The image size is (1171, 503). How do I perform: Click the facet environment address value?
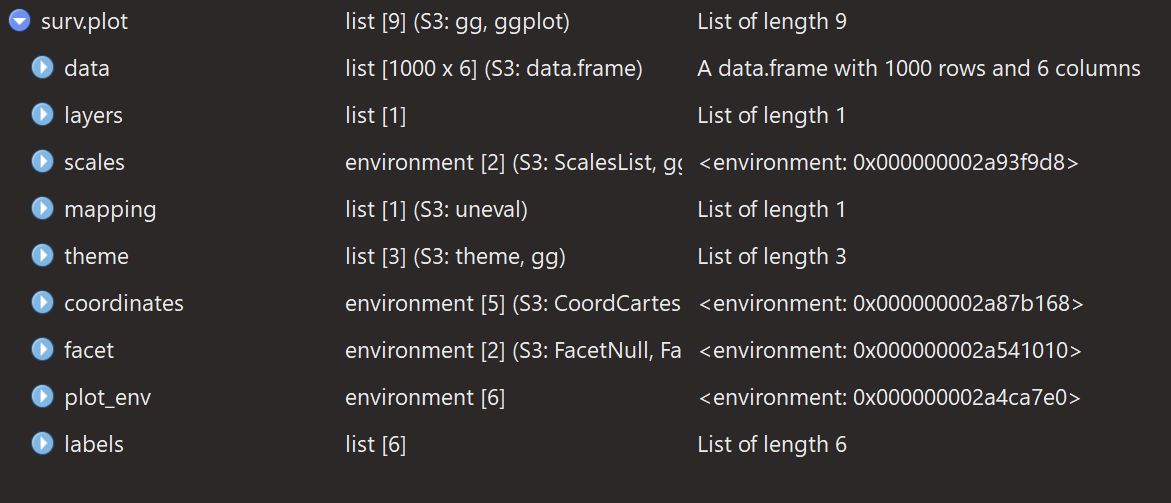tap(890, 351)
